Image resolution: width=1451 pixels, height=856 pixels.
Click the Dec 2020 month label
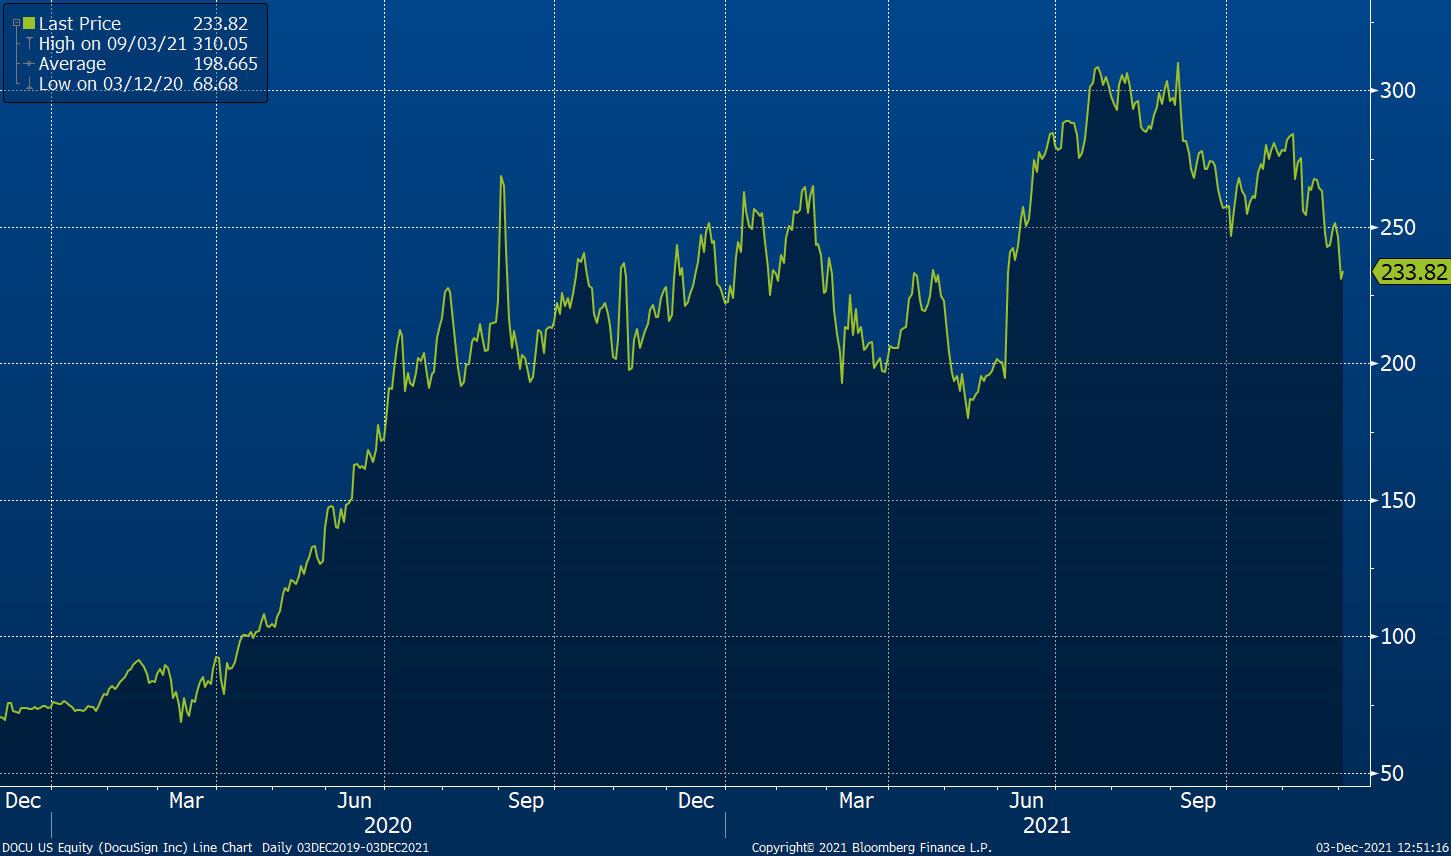(696, 801)
